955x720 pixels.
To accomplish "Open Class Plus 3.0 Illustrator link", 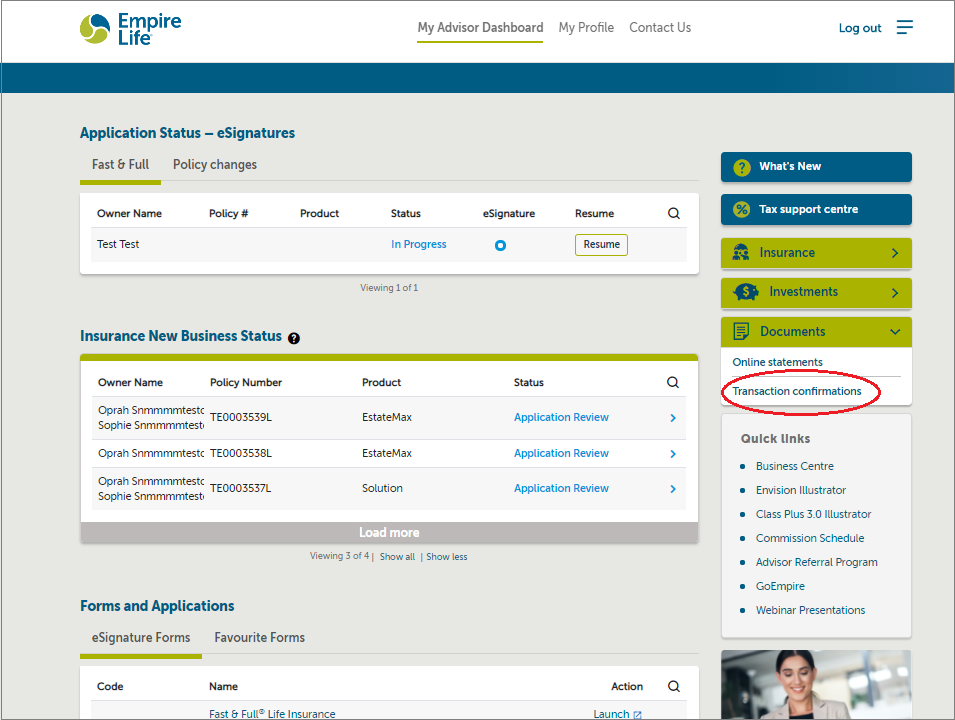I will (x=814, y=514).
